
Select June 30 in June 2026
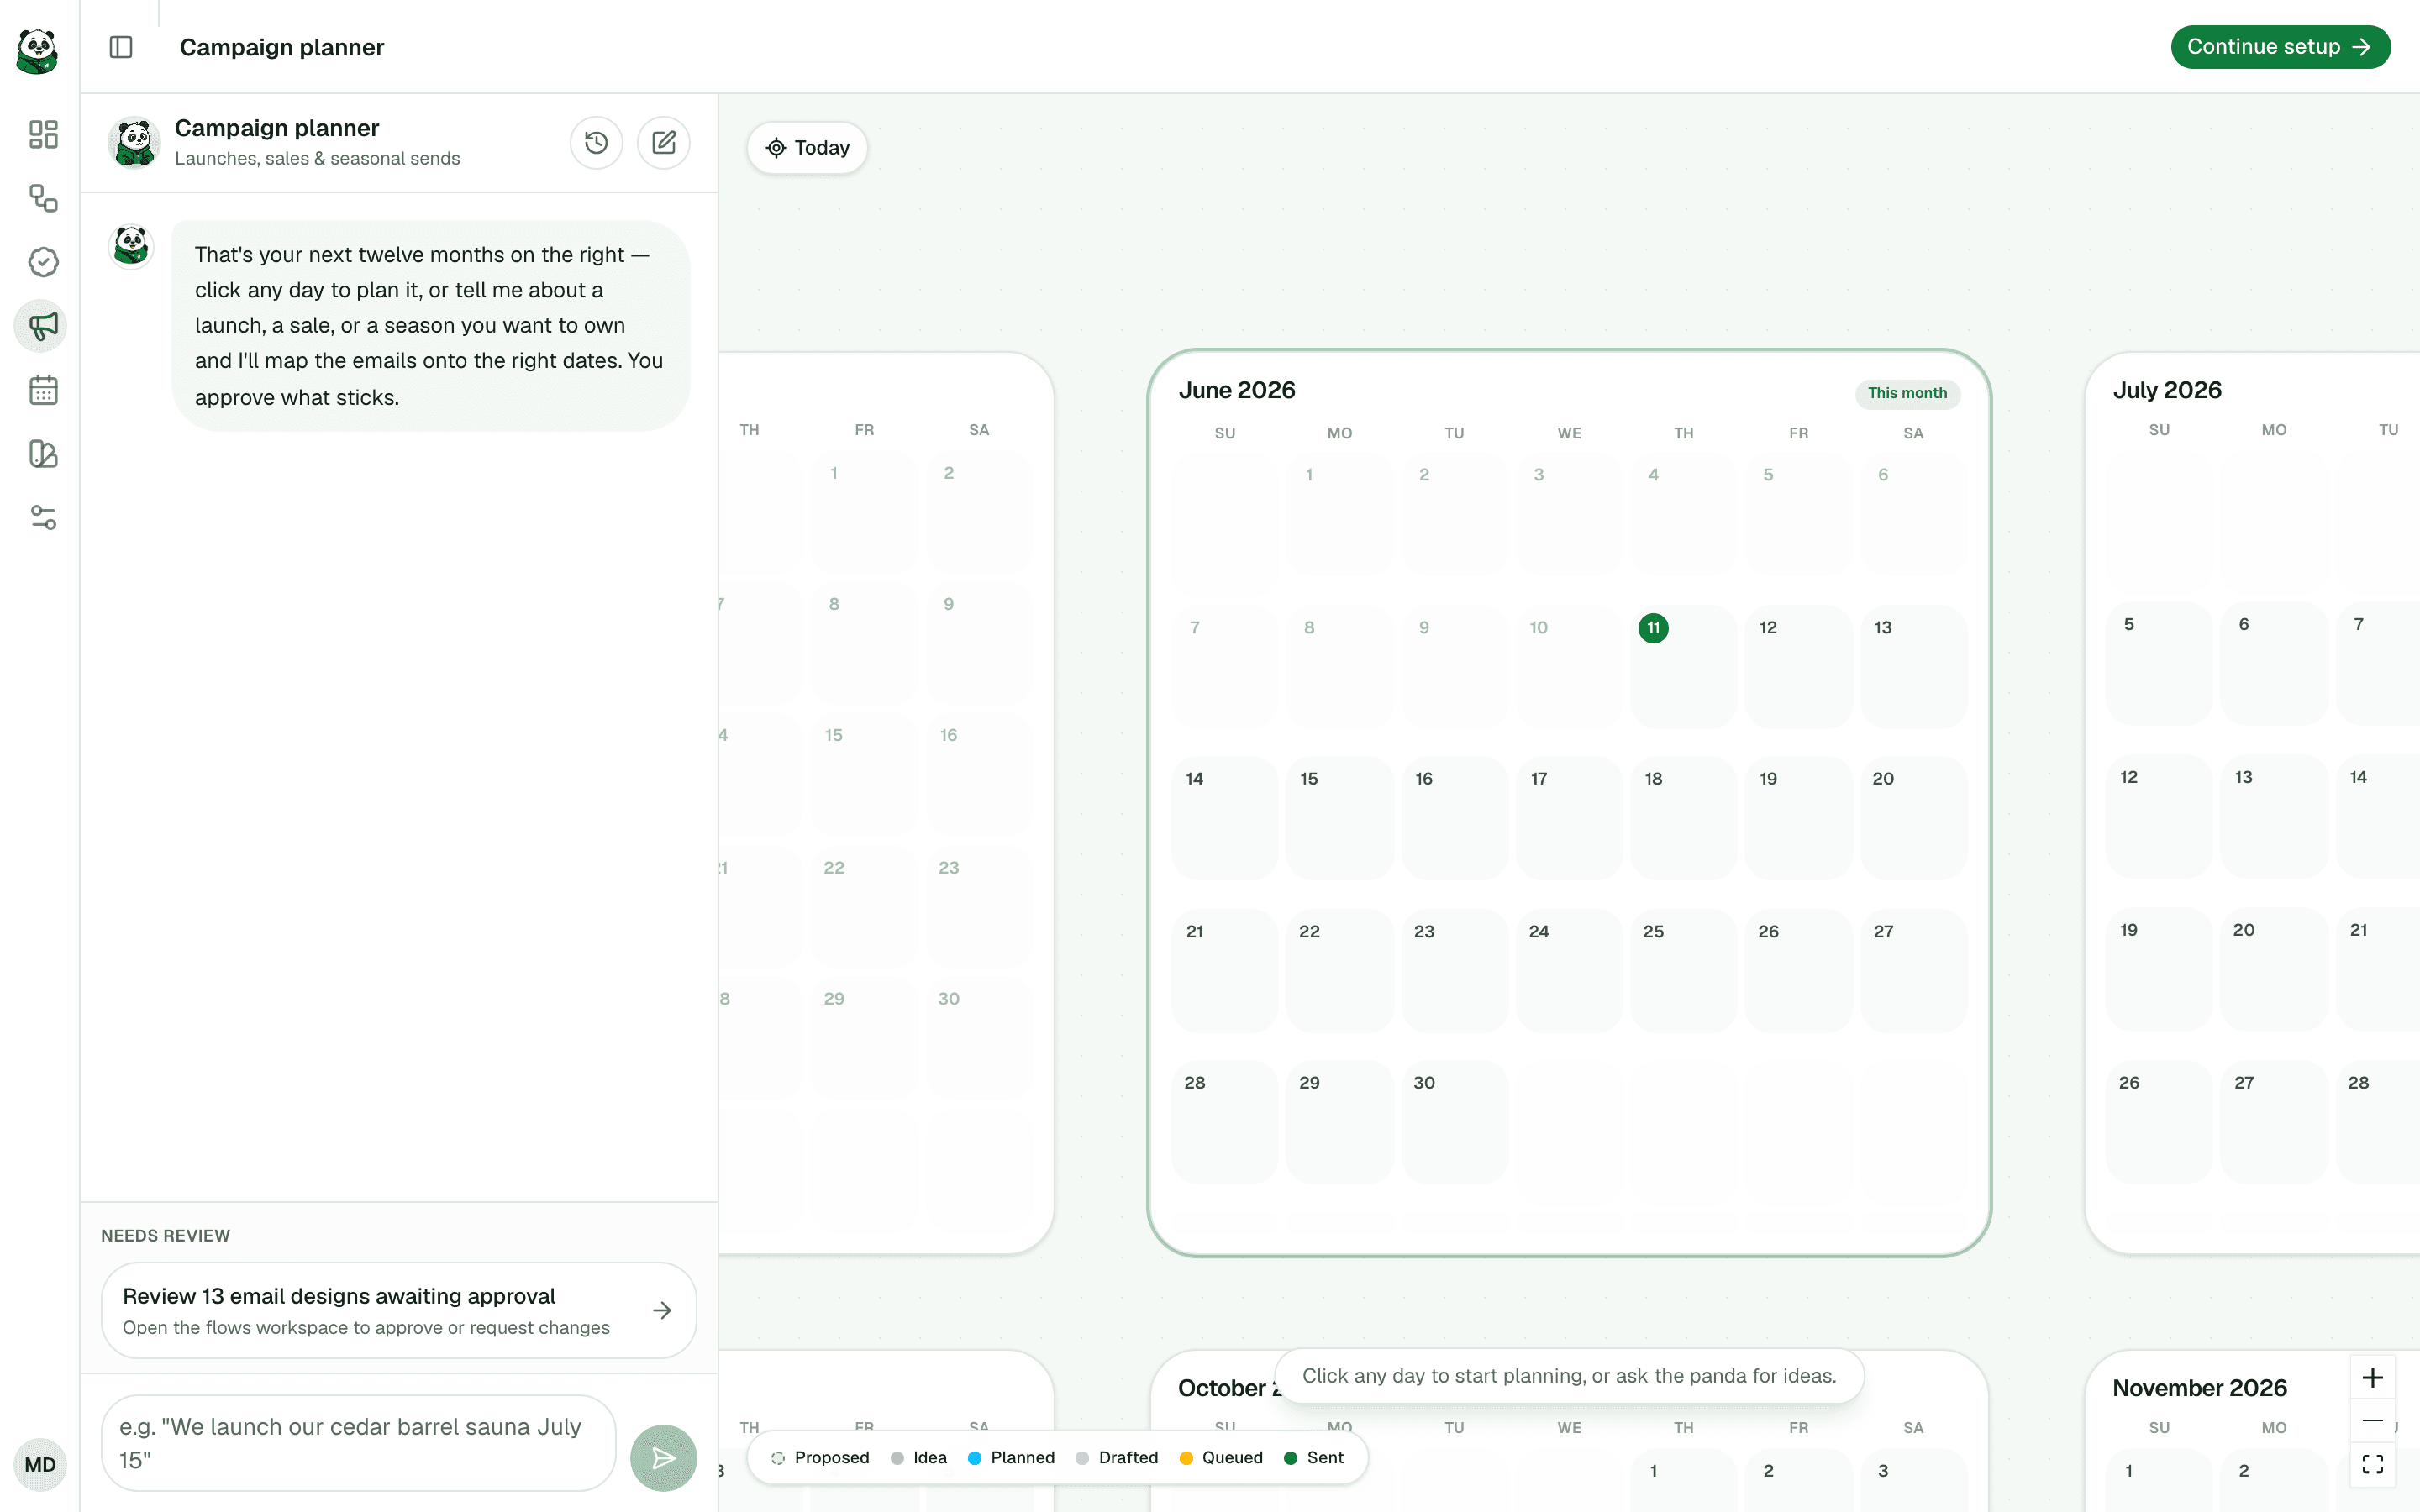(x=1454, y=1122)
